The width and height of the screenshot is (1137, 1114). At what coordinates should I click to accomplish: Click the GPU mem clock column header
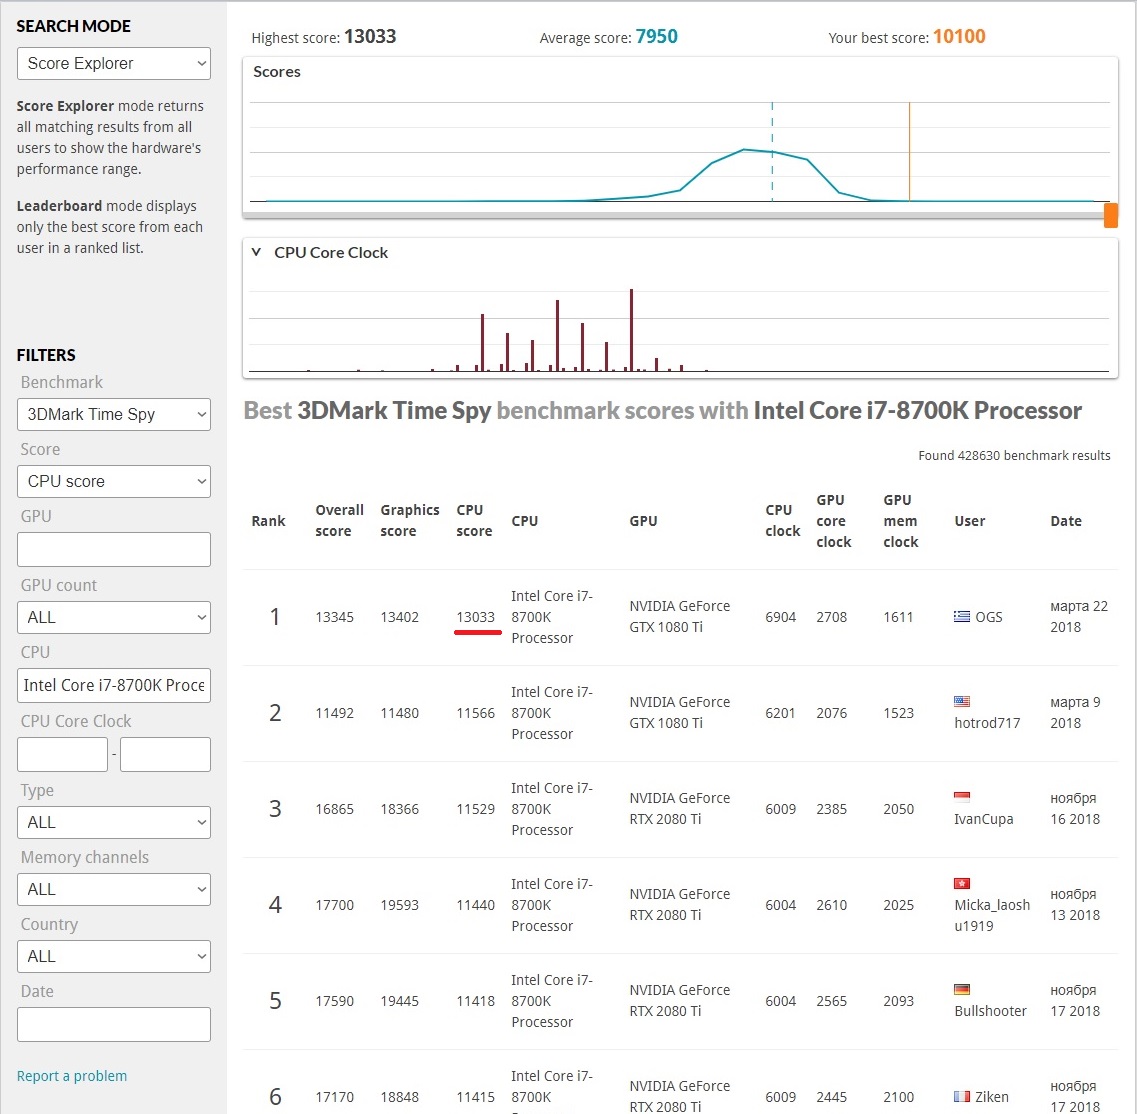tap(901, 521)
